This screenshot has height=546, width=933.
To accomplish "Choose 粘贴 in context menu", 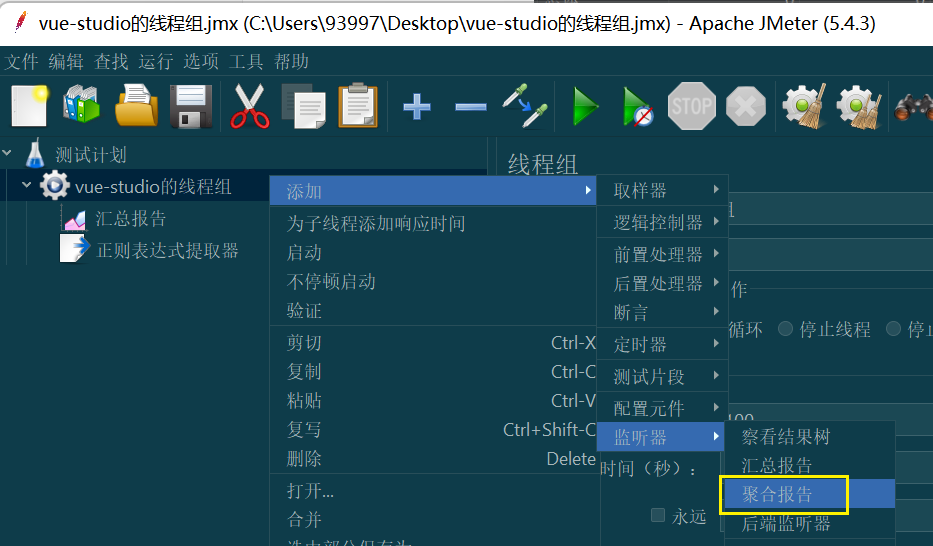I will pos(433,400).
